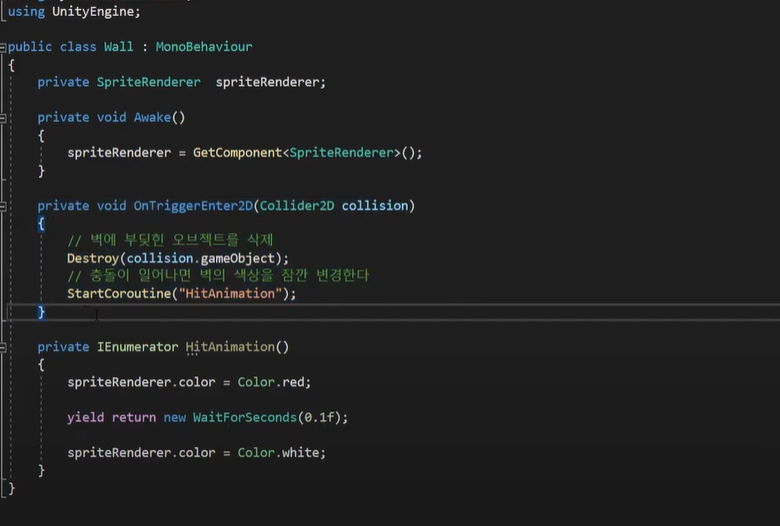Click the public keyword of class Wall
Screen dimensions: 780x526
pyautogui.click(x=30, y=47)
